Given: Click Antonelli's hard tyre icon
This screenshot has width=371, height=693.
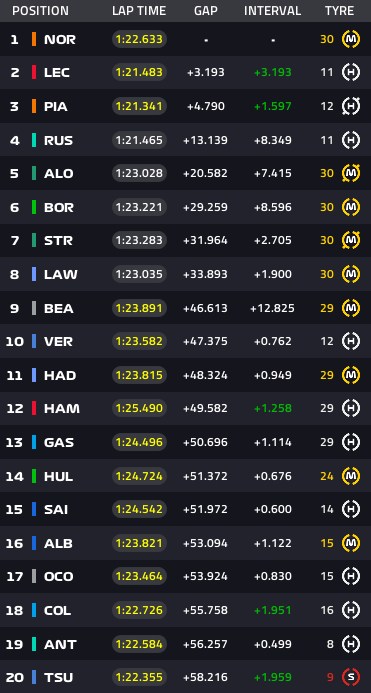Looking at the screenshot, I should pyautogui.click(x=351, y=644).
